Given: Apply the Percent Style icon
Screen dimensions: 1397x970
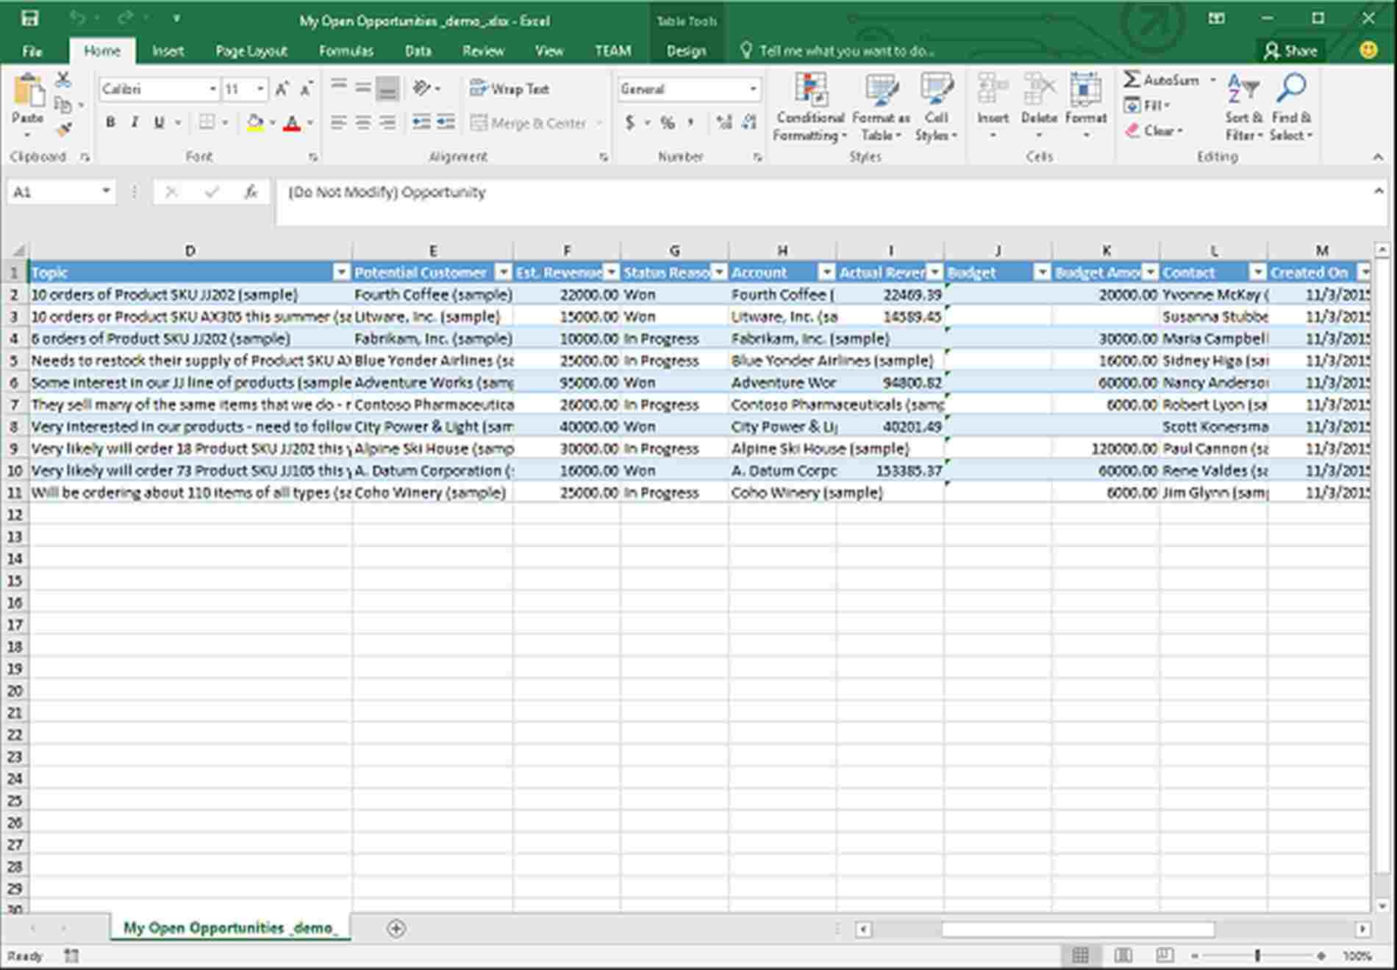Looking at the screenshot, I should (666, 122).
